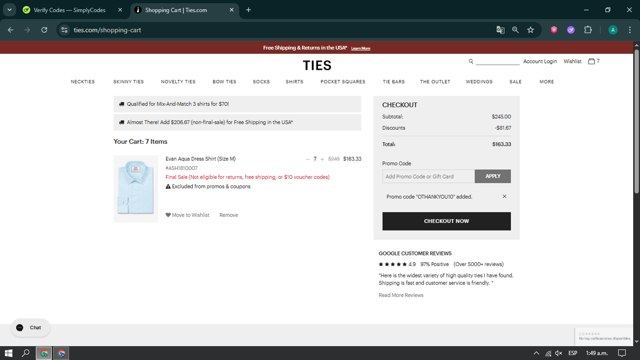Open the Neckties menu

[82, 82]
